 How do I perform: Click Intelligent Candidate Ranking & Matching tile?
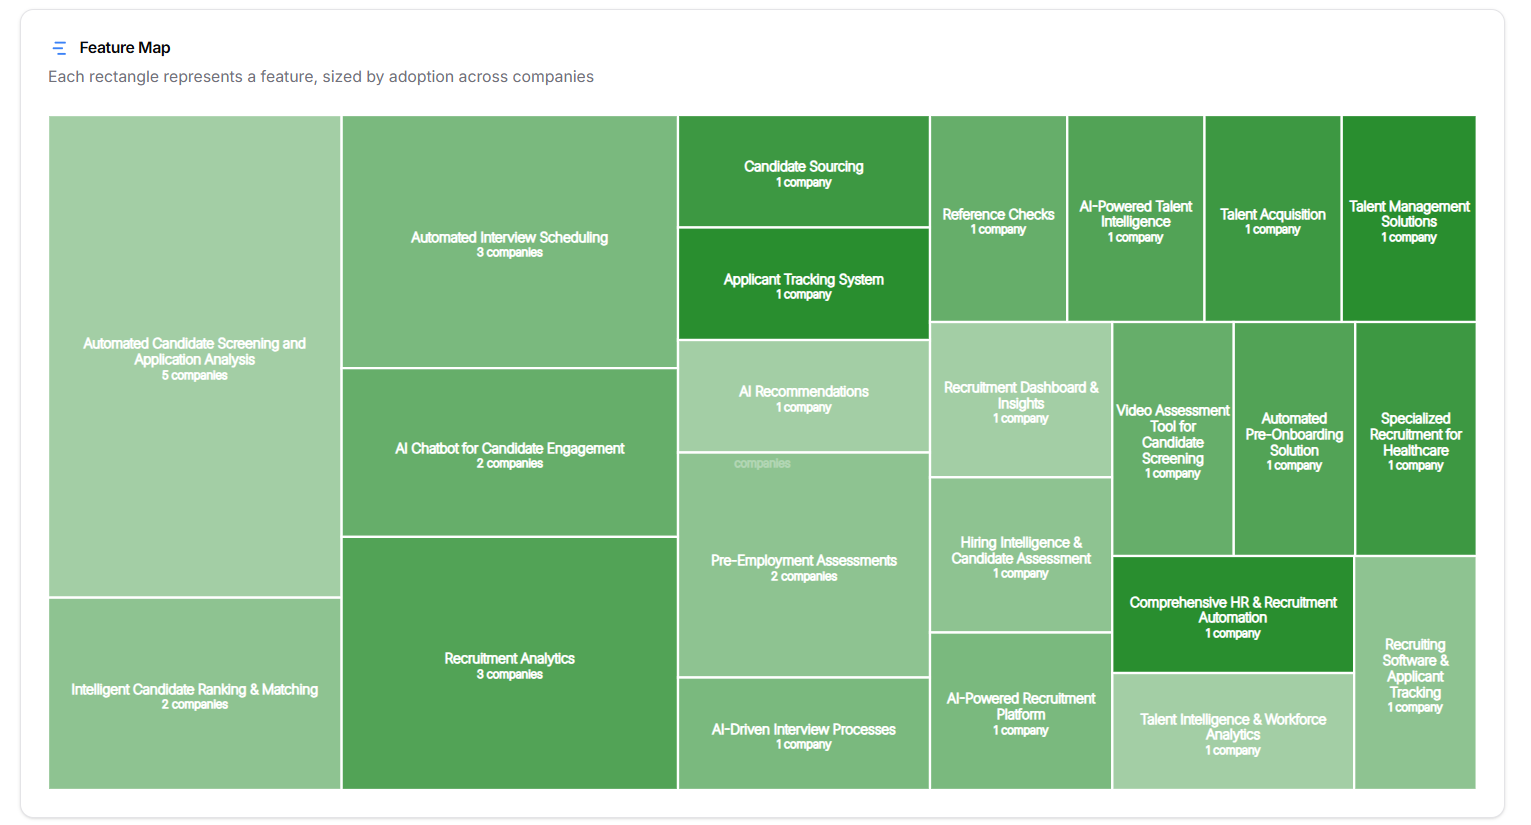pyautogui.click(x=194, y=694)
